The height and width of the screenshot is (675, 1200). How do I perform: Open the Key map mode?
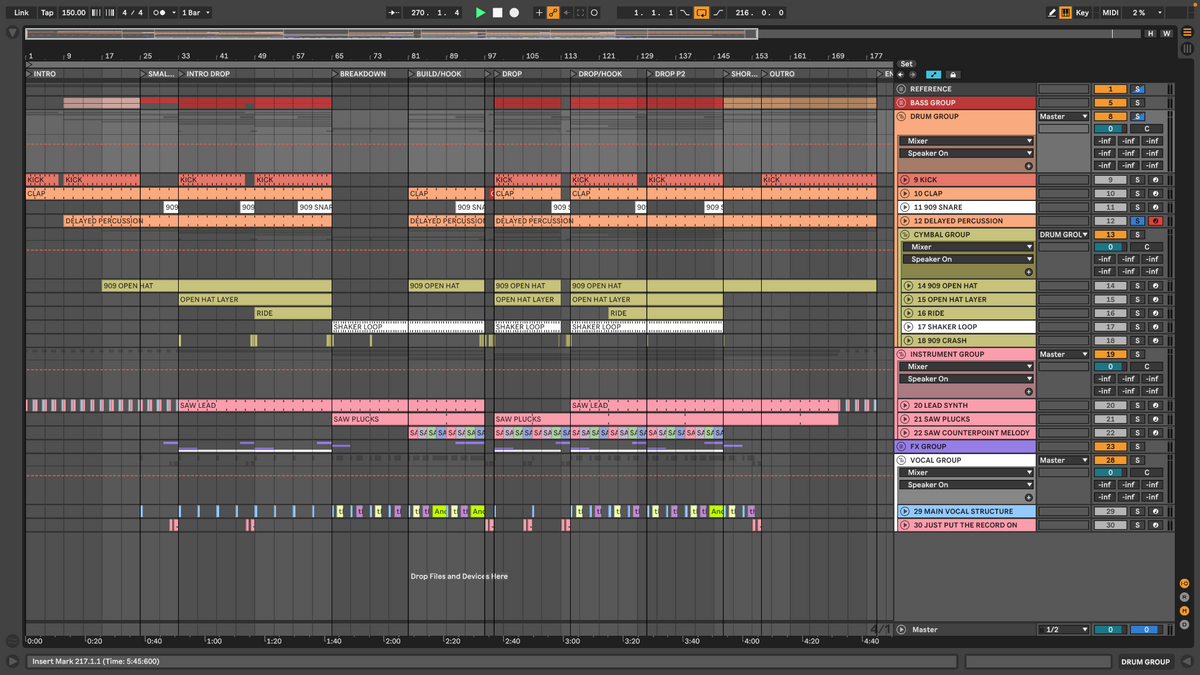(1082, 13)
